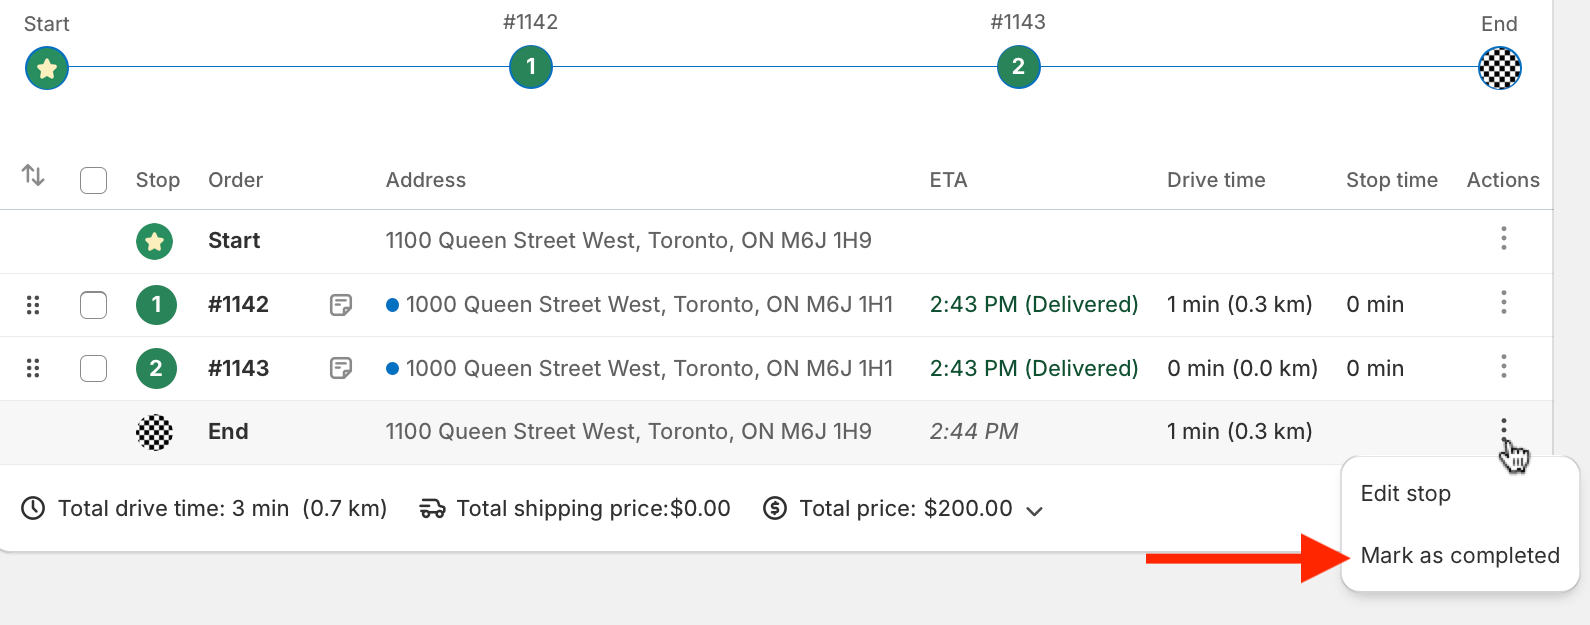The image size is (1590, 625).
Task: Open three-dot actions for stop #1143
Action: coord(1503,367)
